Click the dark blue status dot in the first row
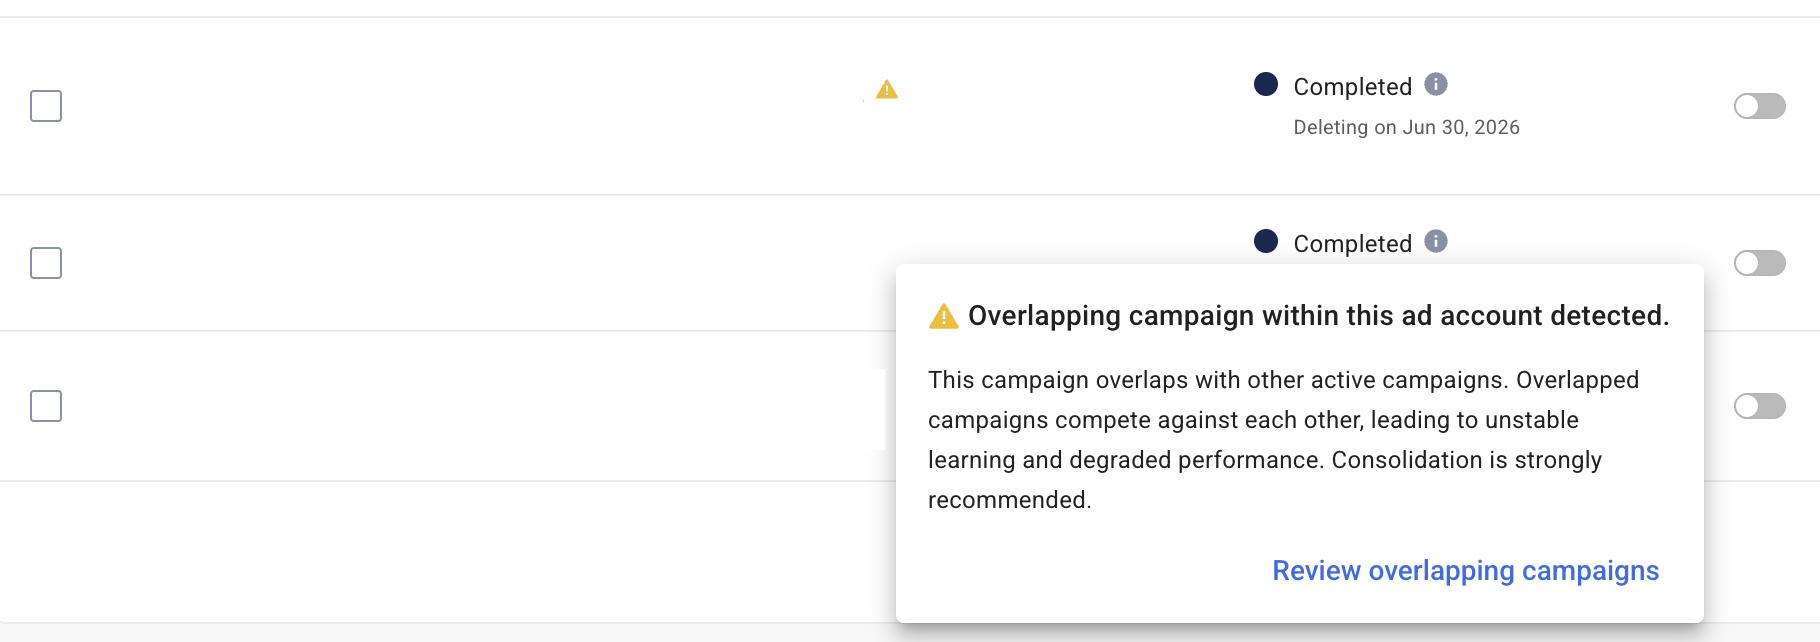 1266,85
